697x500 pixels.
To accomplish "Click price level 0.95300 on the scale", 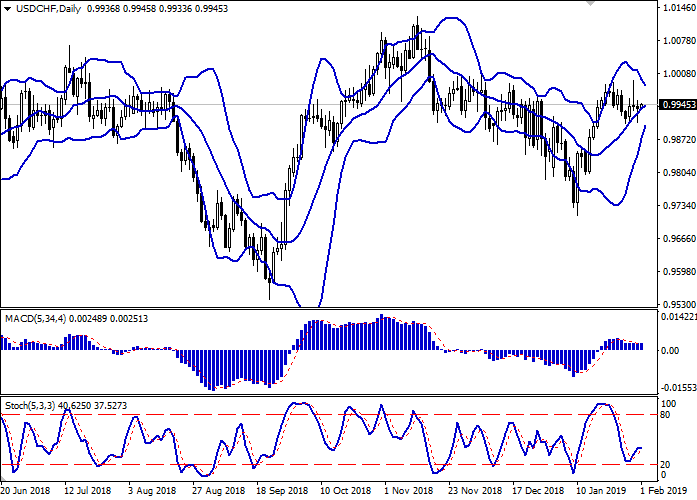I will [679, 305].
